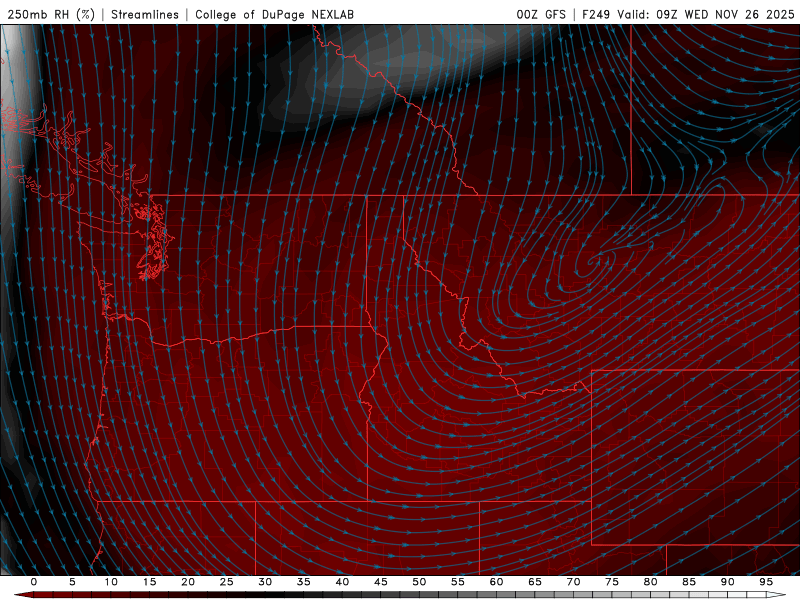This screenshot has height=600, width=800.
Task: Click the colorbar value label 15
Action: [x=149, y=582]
